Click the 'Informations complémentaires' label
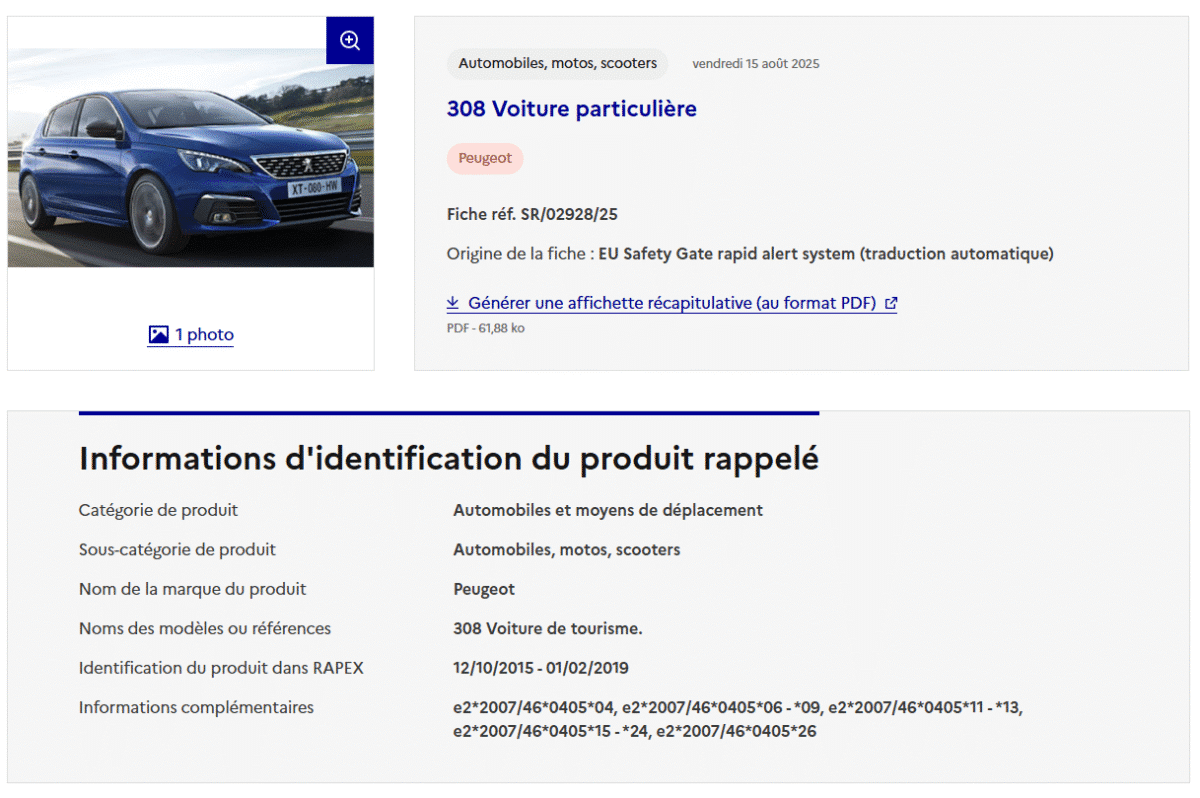1200x798 pixels. click(x=196, y=707)
